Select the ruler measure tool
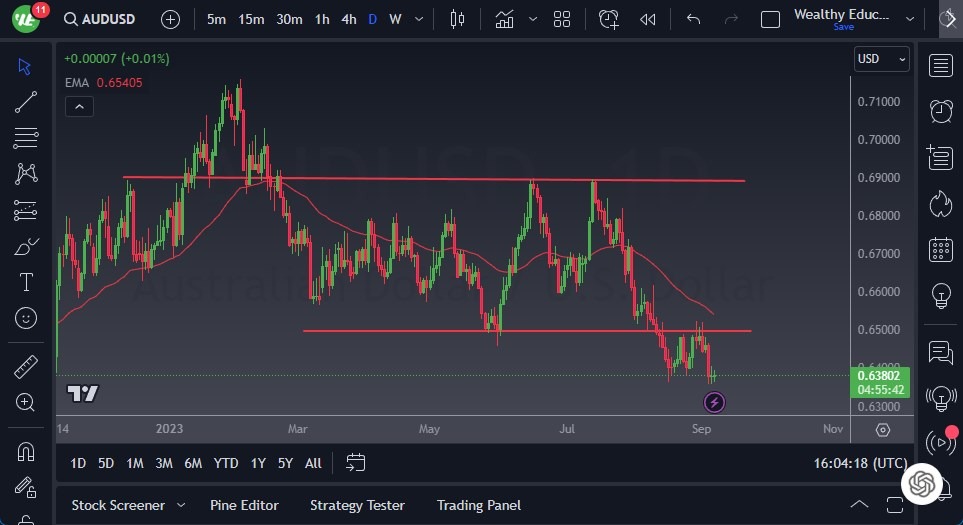This screenshot has width=963, height=525. 25,367
